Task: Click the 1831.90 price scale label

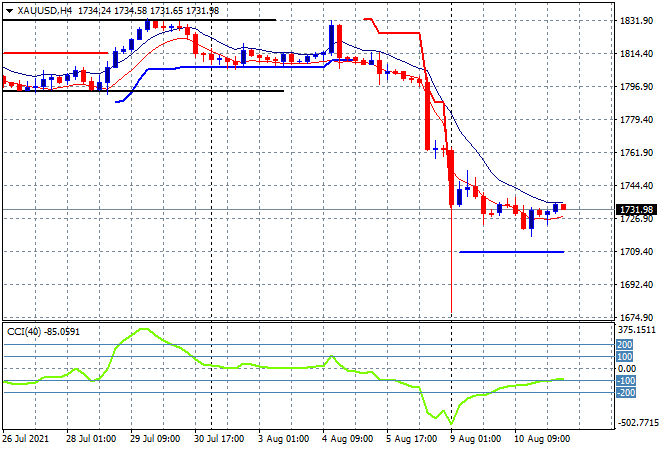Action: (636, 21)
